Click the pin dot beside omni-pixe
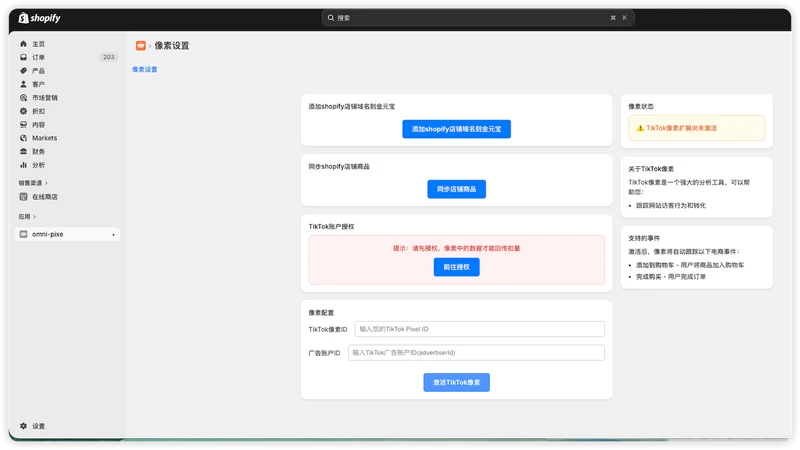 click(113, 235)
